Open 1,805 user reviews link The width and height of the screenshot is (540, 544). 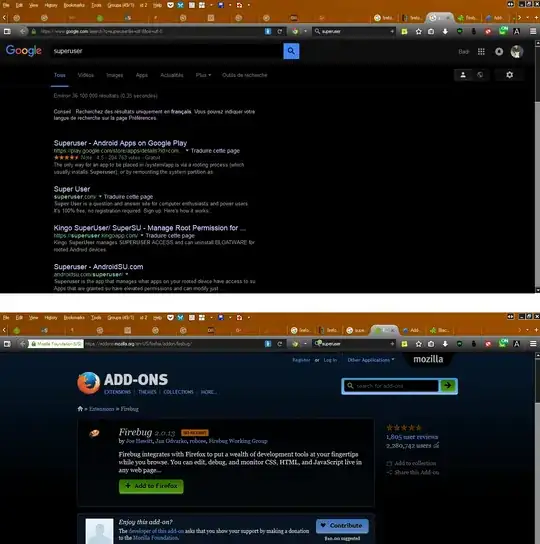pyautogui.click(x=412, y=437)
